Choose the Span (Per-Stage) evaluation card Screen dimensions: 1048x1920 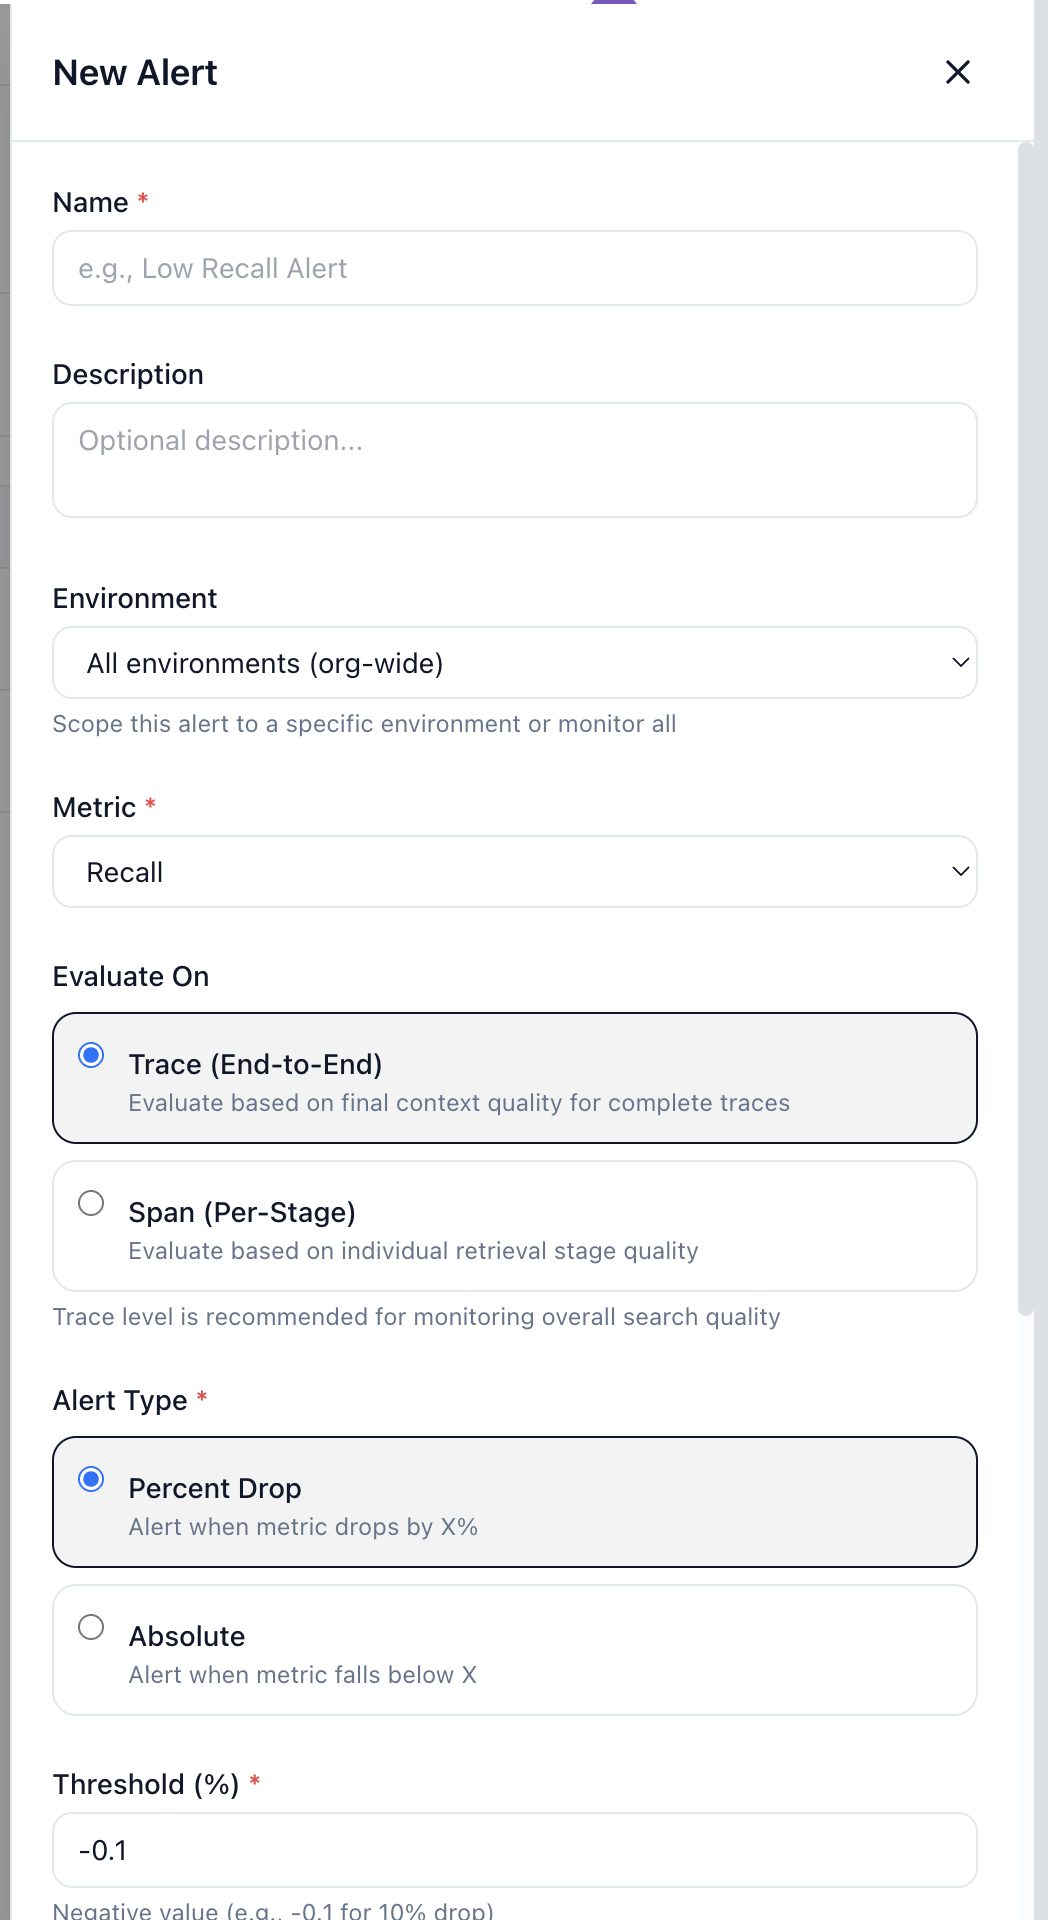point(514,1226)
